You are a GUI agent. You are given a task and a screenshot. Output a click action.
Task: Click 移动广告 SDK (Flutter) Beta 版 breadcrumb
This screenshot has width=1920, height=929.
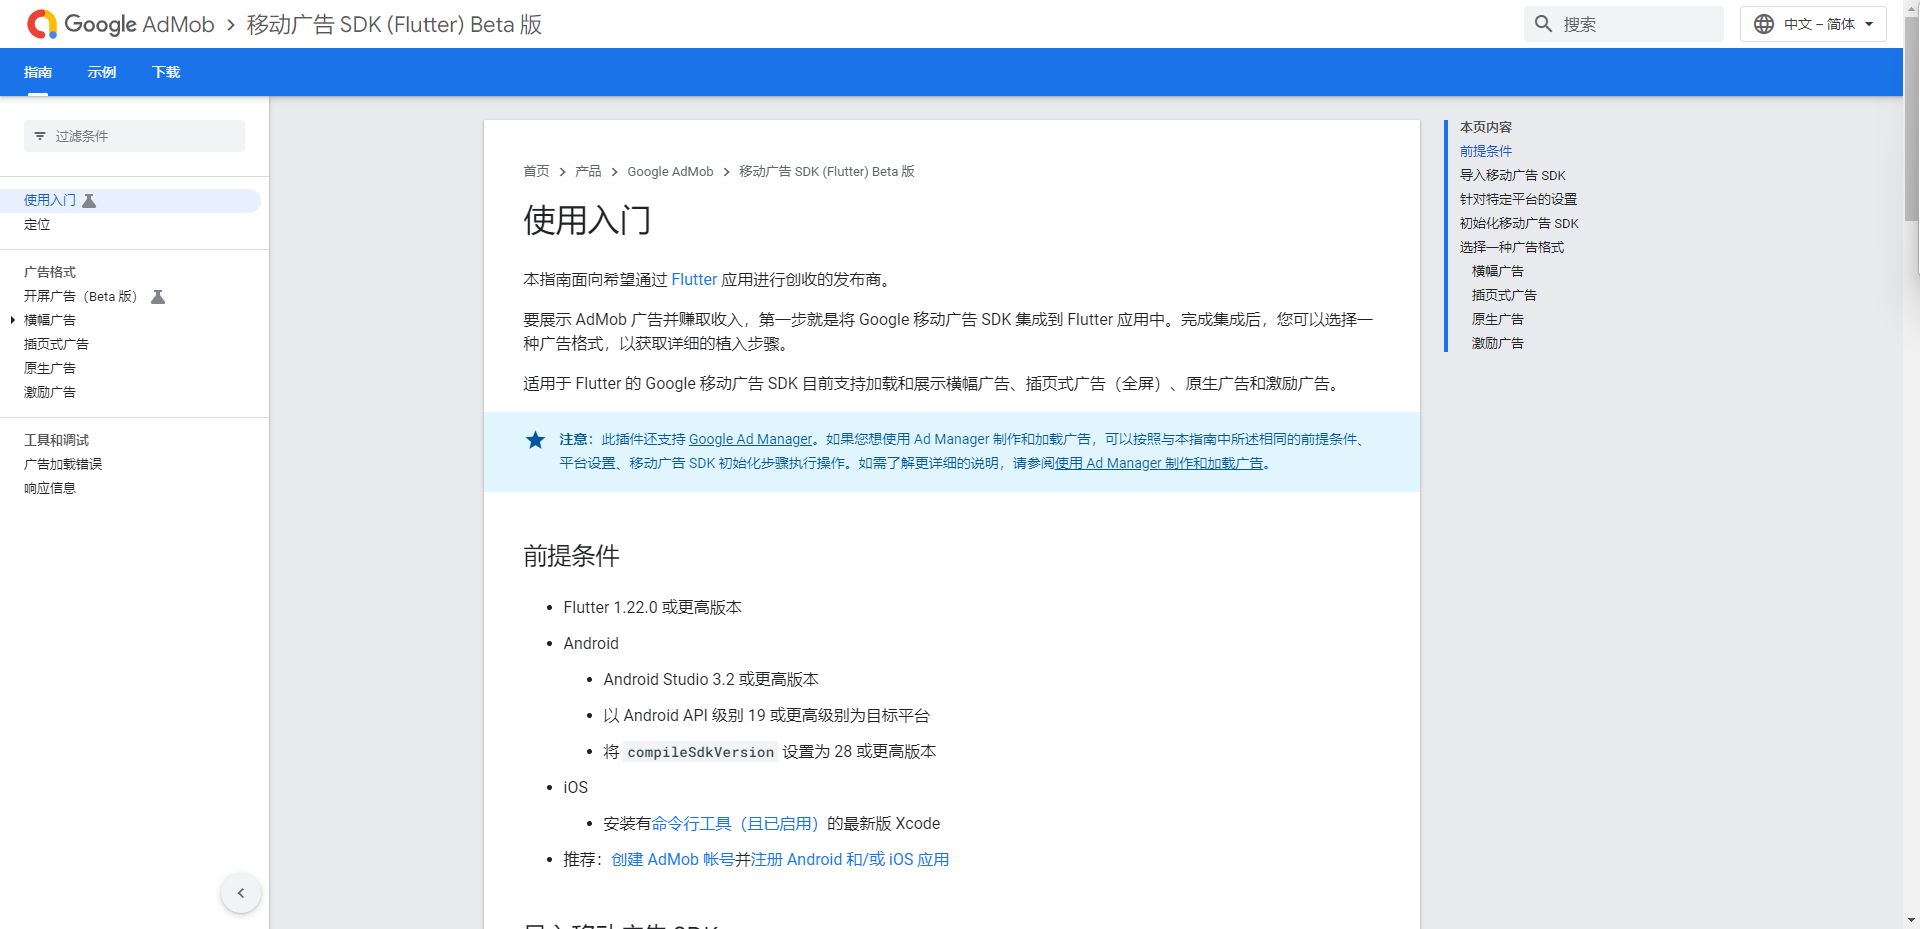[x=827, y=171]
